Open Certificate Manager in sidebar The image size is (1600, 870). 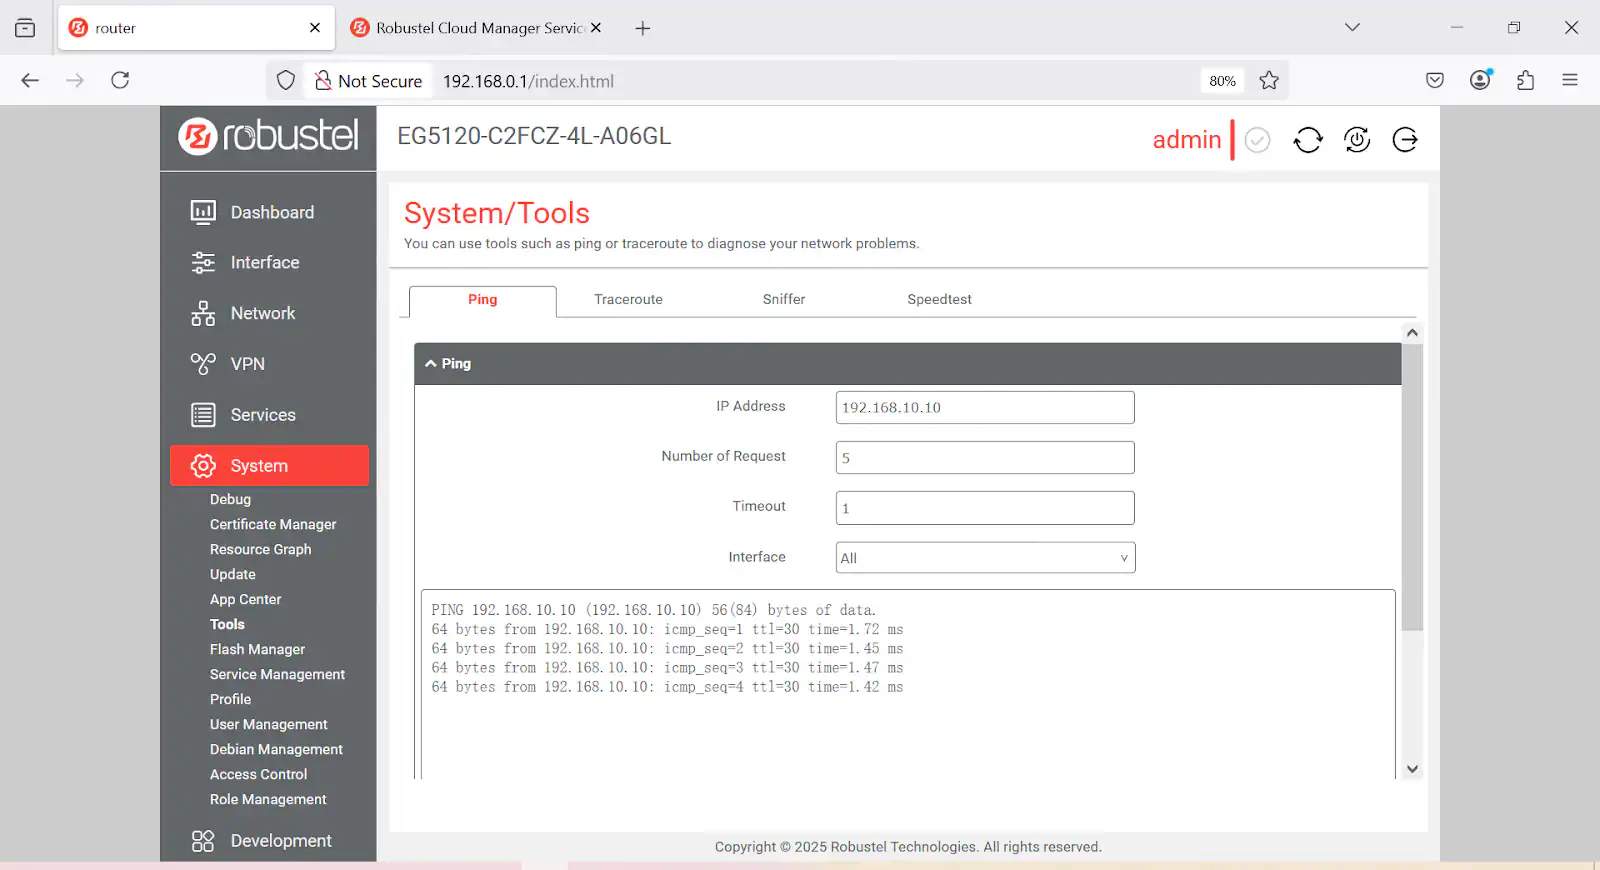(x=273, y=524)
